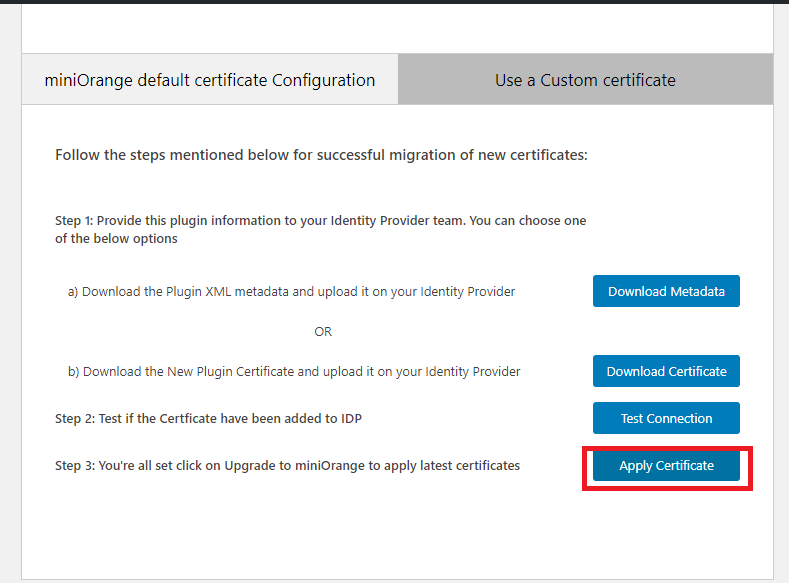Viewport: 789px width, 583px height.
Task: Click the gray page margin left of panel
Action: point(10,300)
